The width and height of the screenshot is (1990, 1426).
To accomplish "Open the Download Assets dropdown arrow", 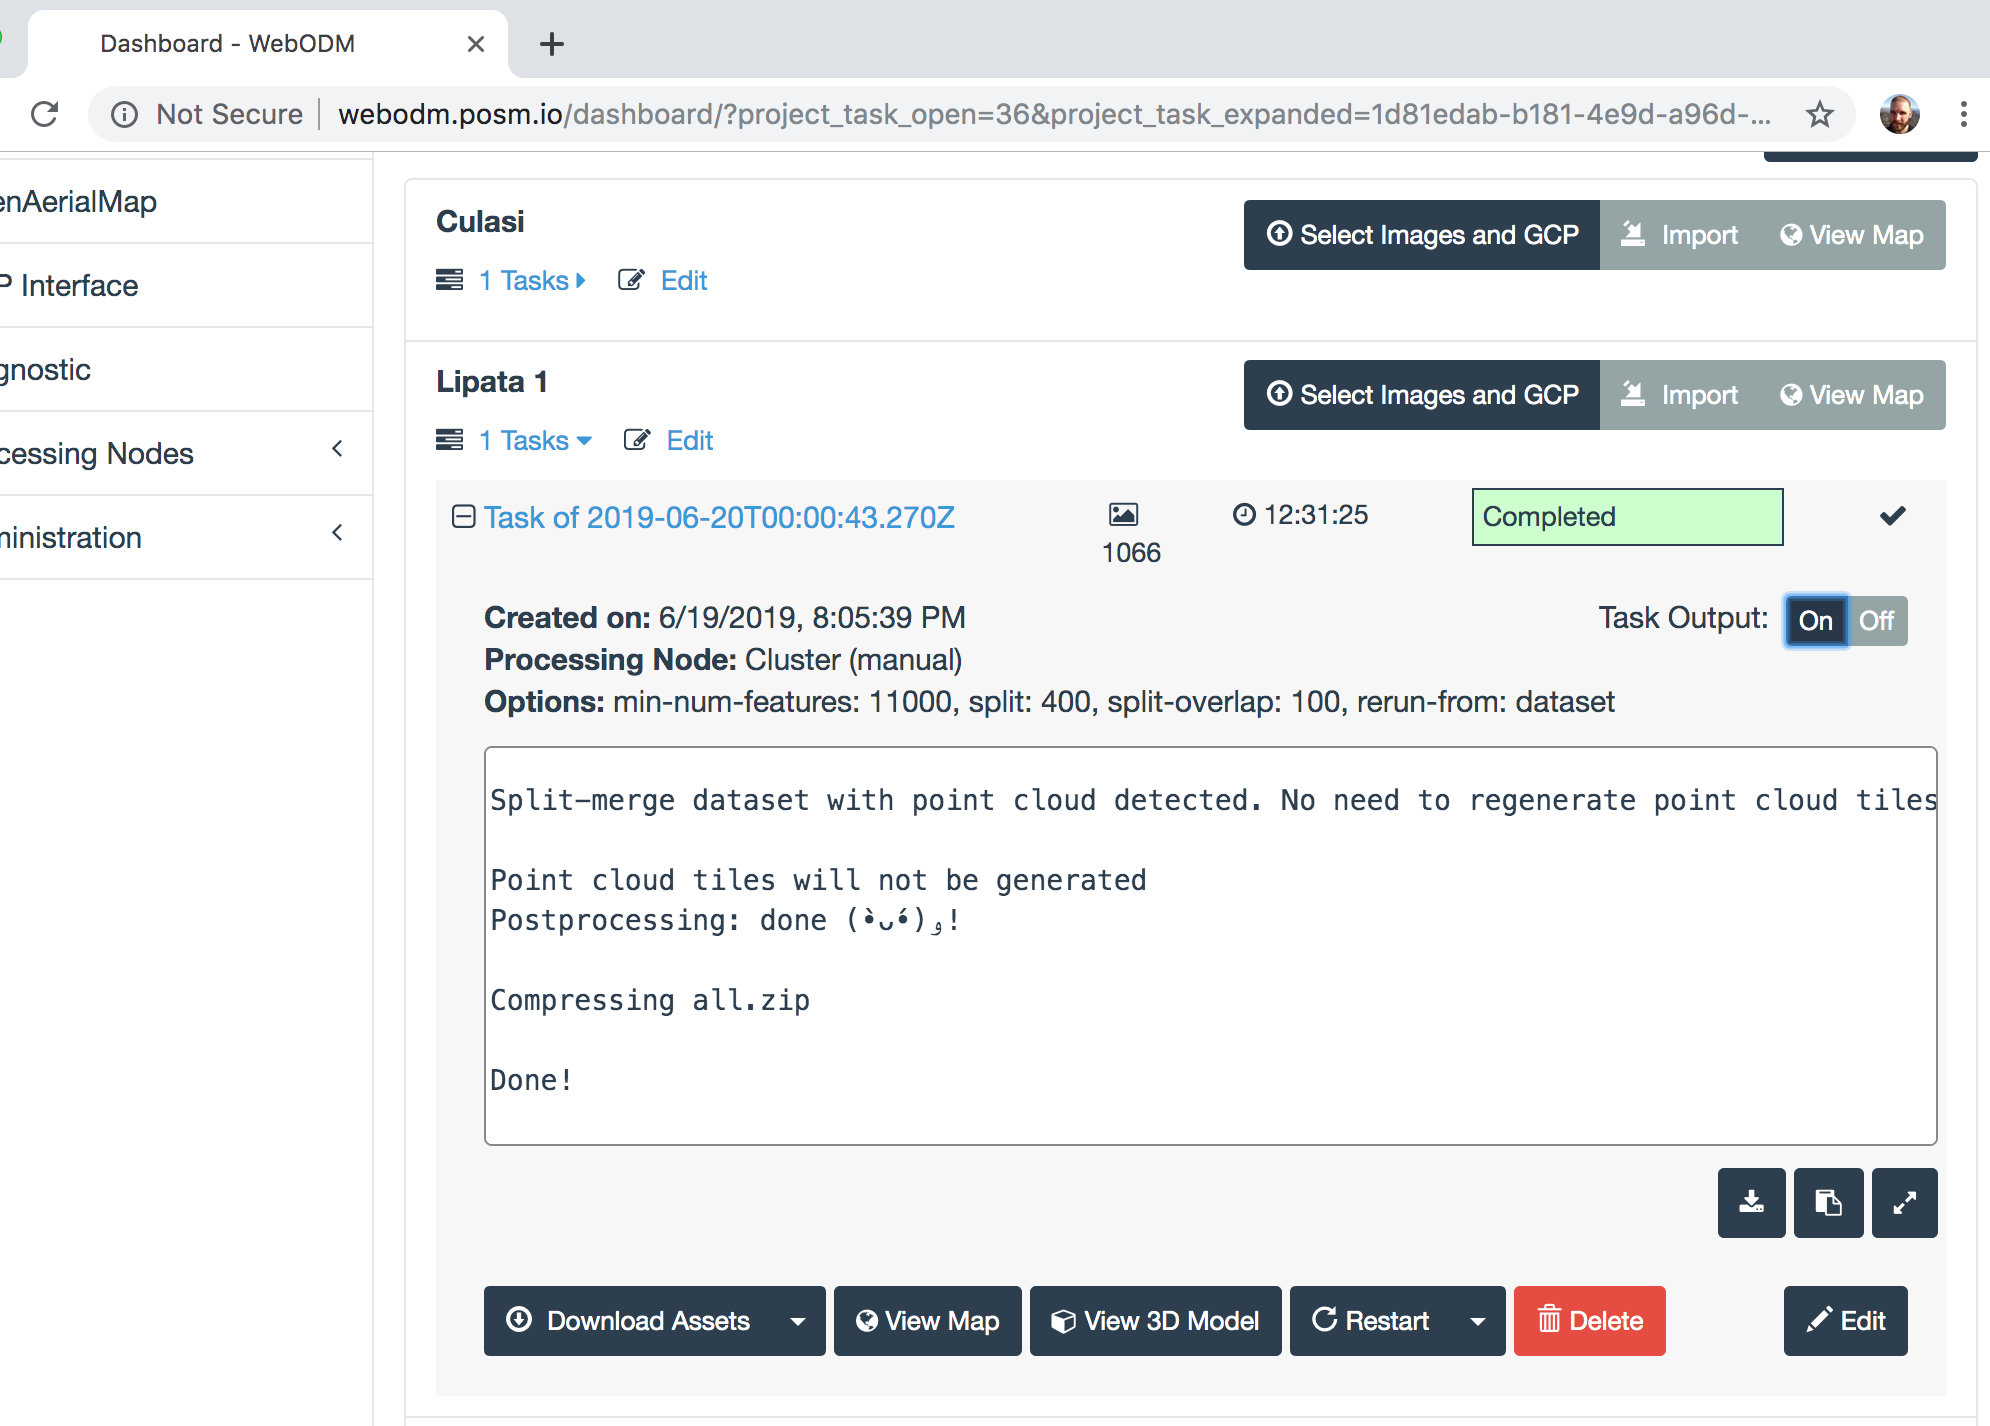I will tap(797, 1321).
